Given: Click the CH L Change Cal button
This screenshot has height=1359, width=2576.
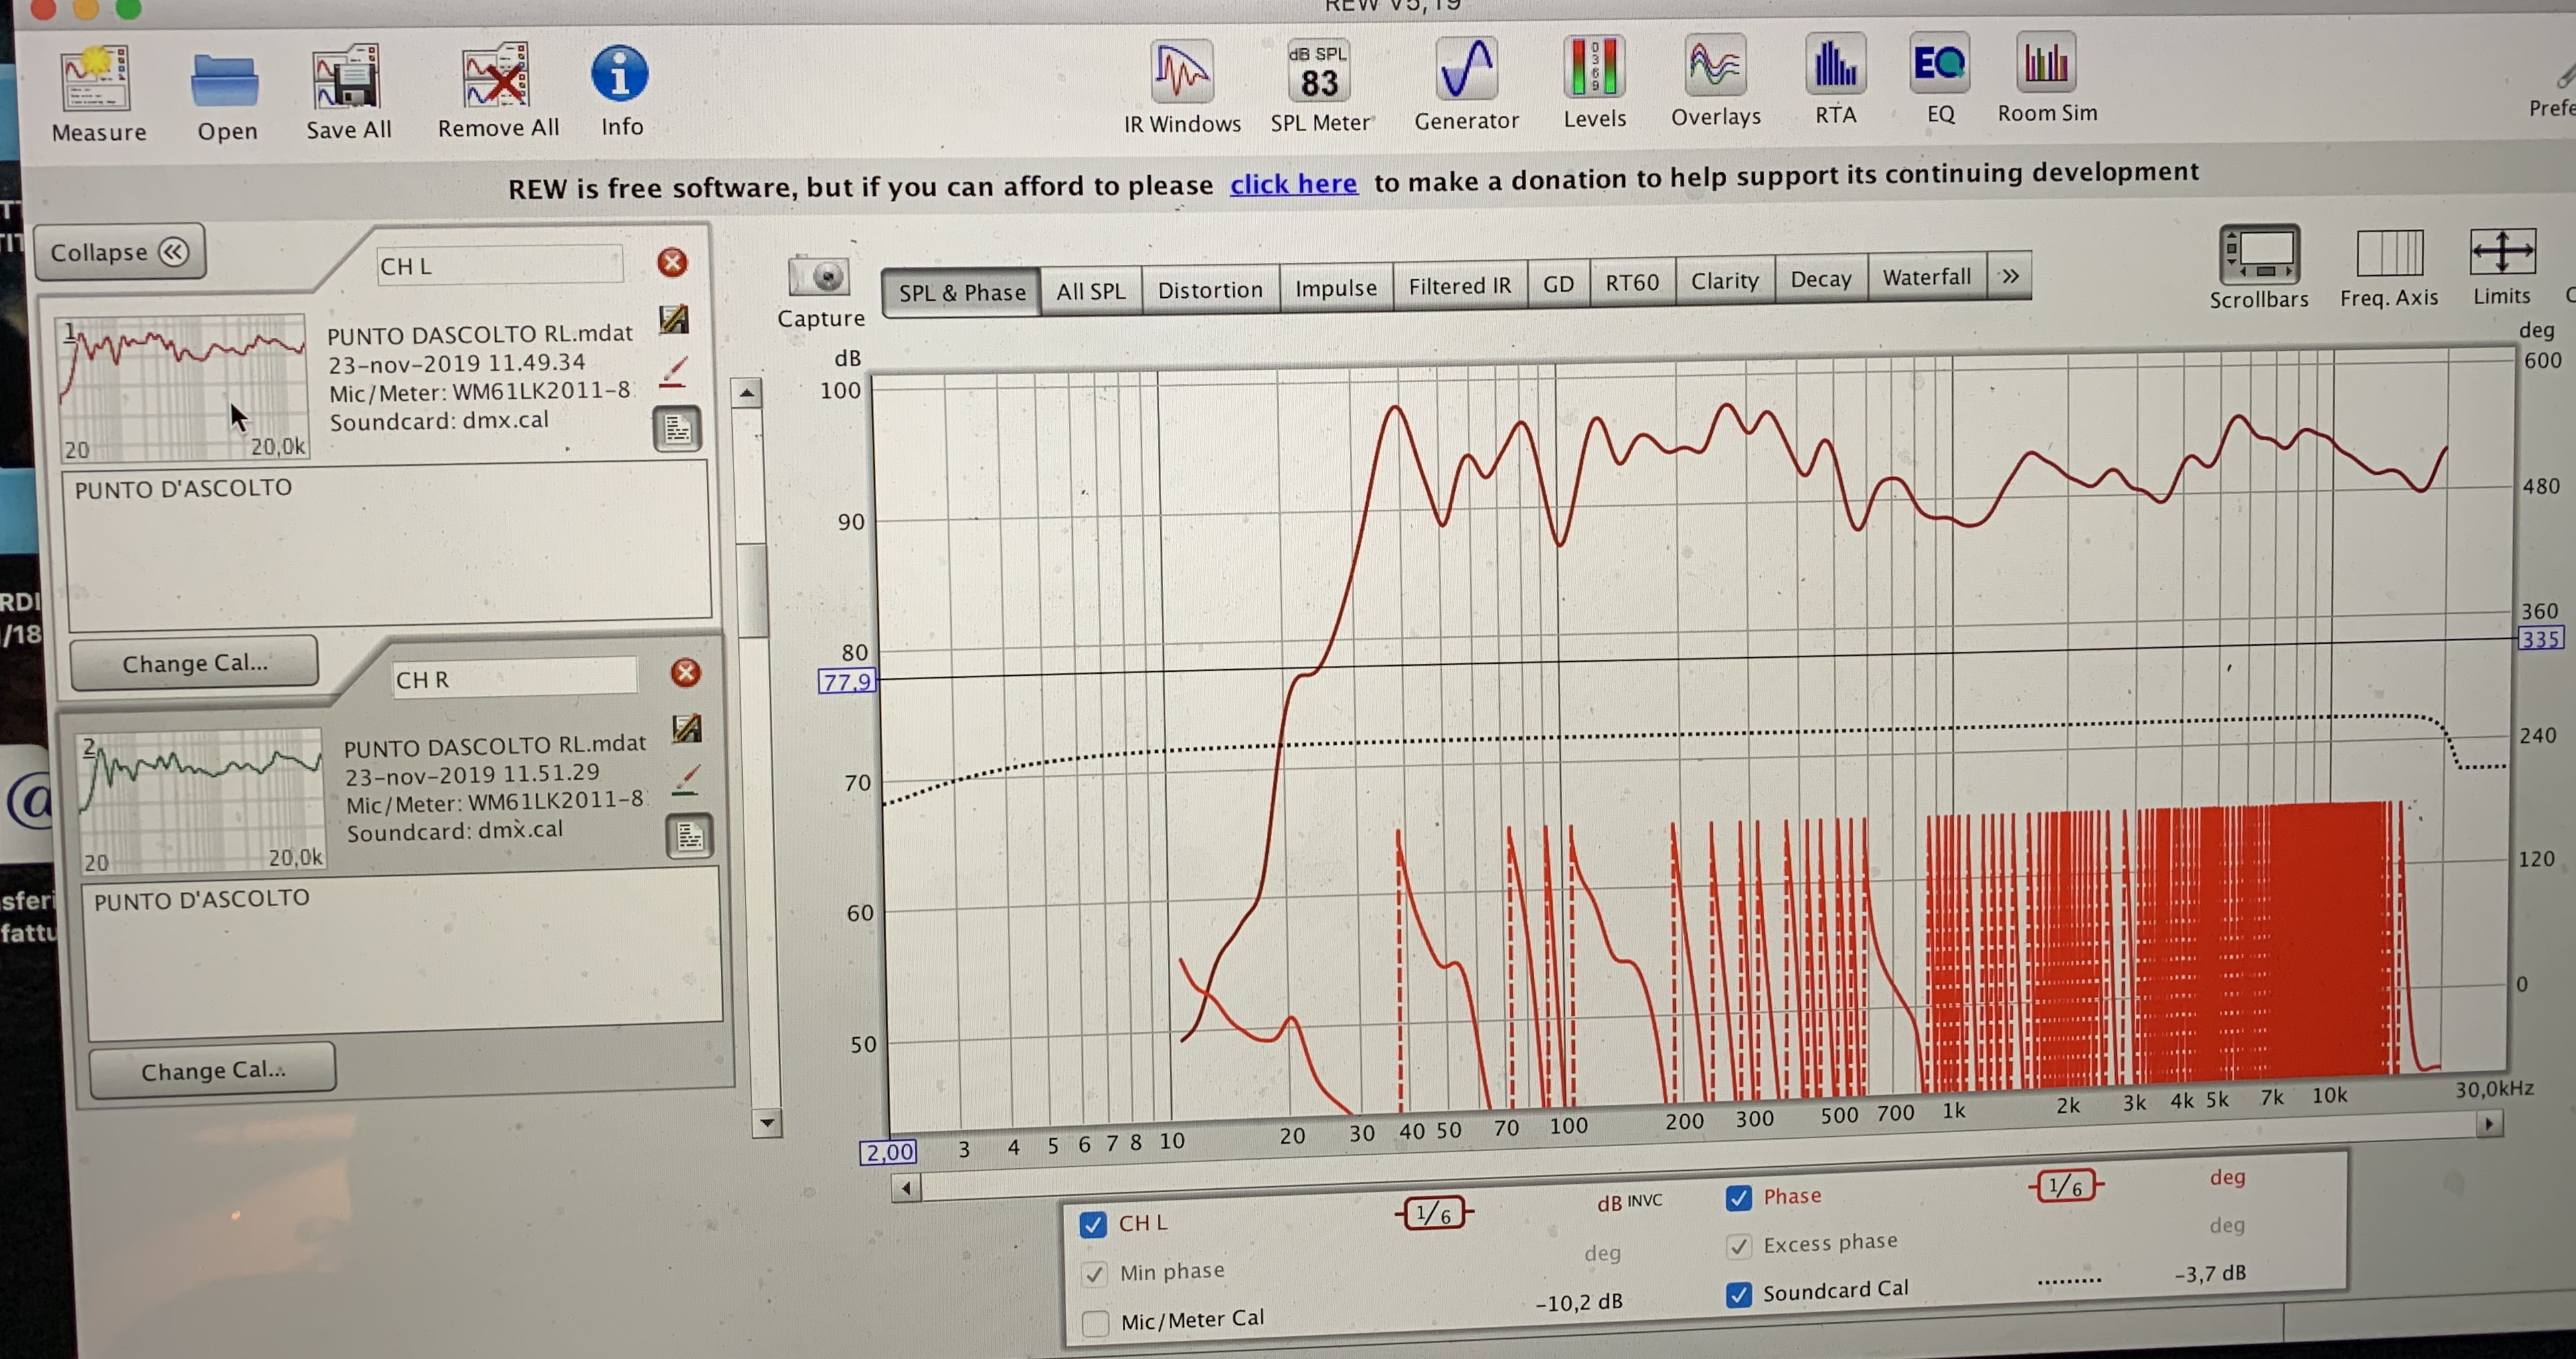Looking at the screenshot, I should [194, 663].
